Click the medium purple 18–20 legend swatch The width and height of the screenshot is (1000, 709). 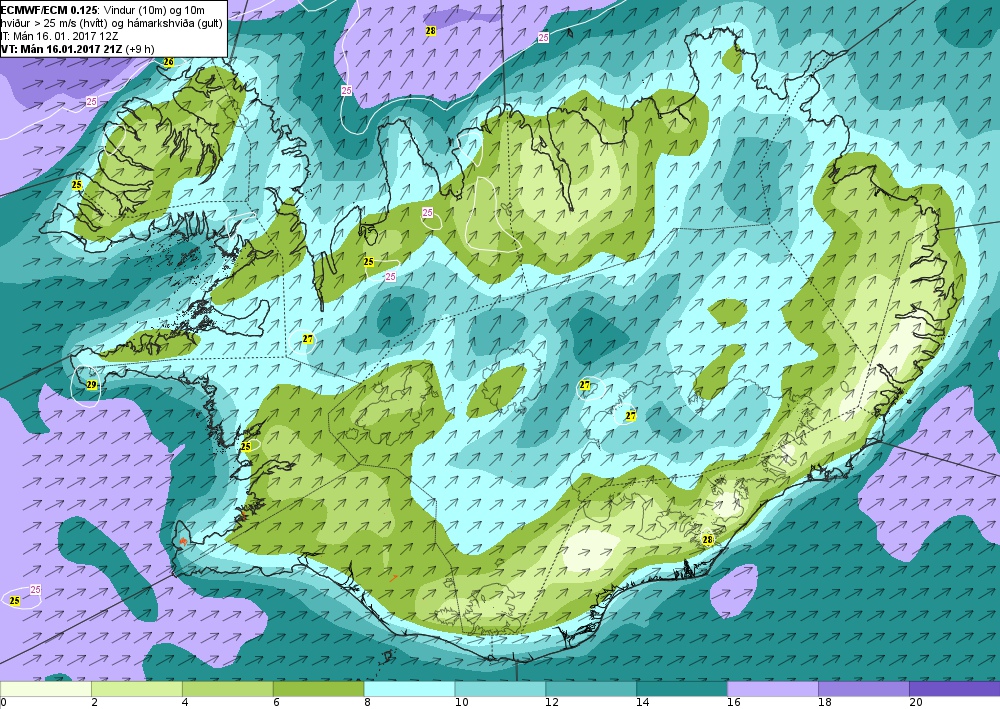coord(864,689)
